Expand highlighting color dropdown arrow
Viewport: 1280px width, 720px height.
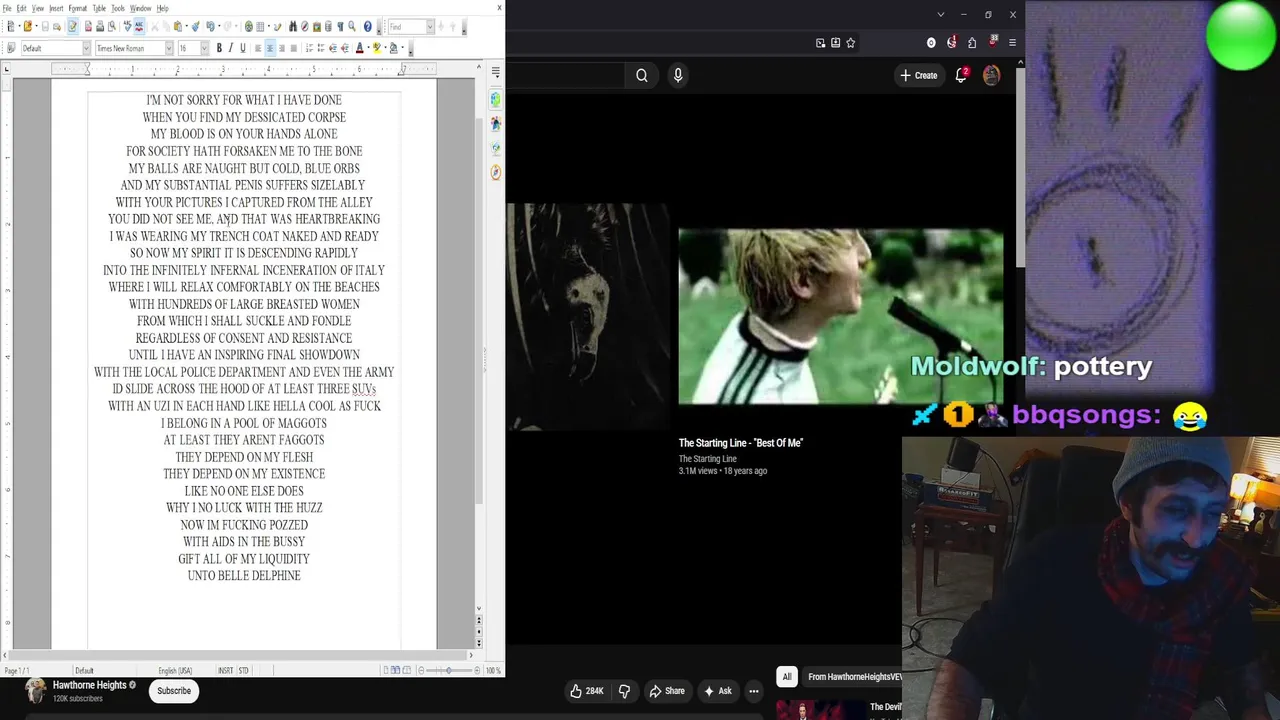coord(386,48)
